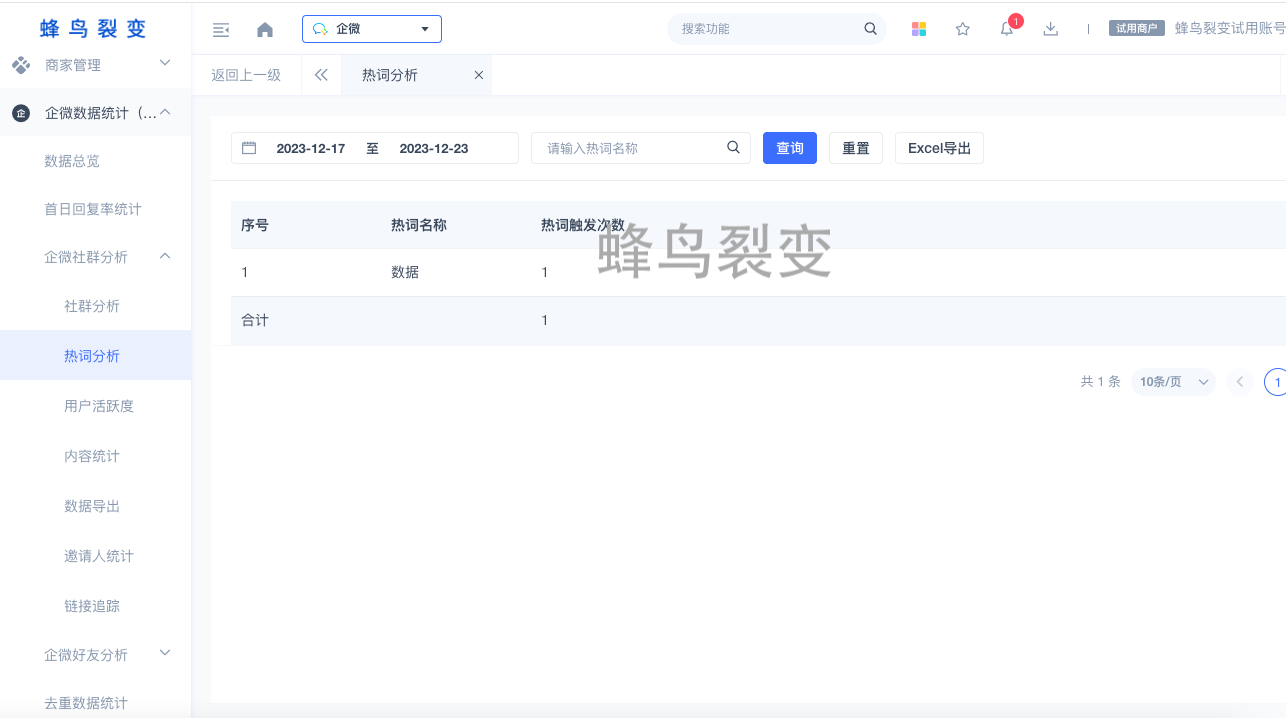Open the download center icon

1050,29
